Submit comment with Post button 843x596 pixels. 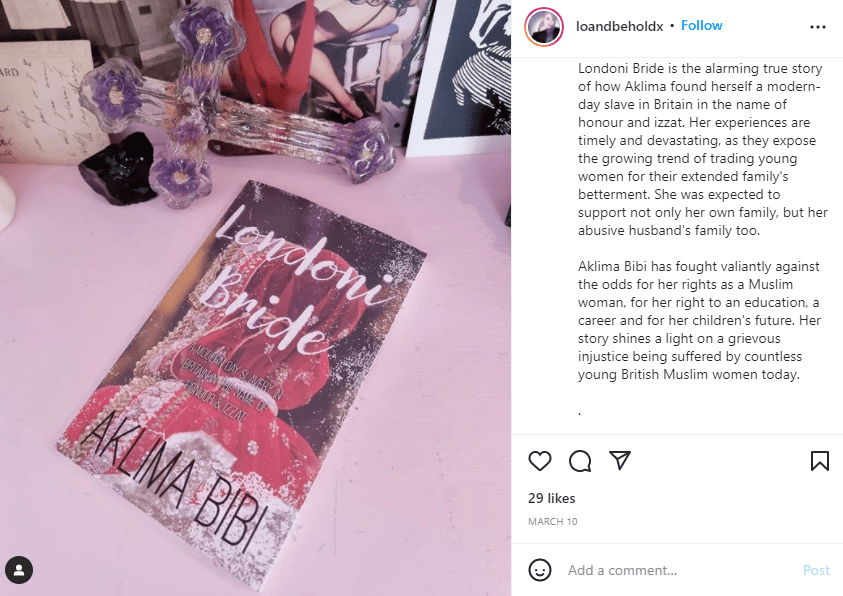tap(816, 570)
